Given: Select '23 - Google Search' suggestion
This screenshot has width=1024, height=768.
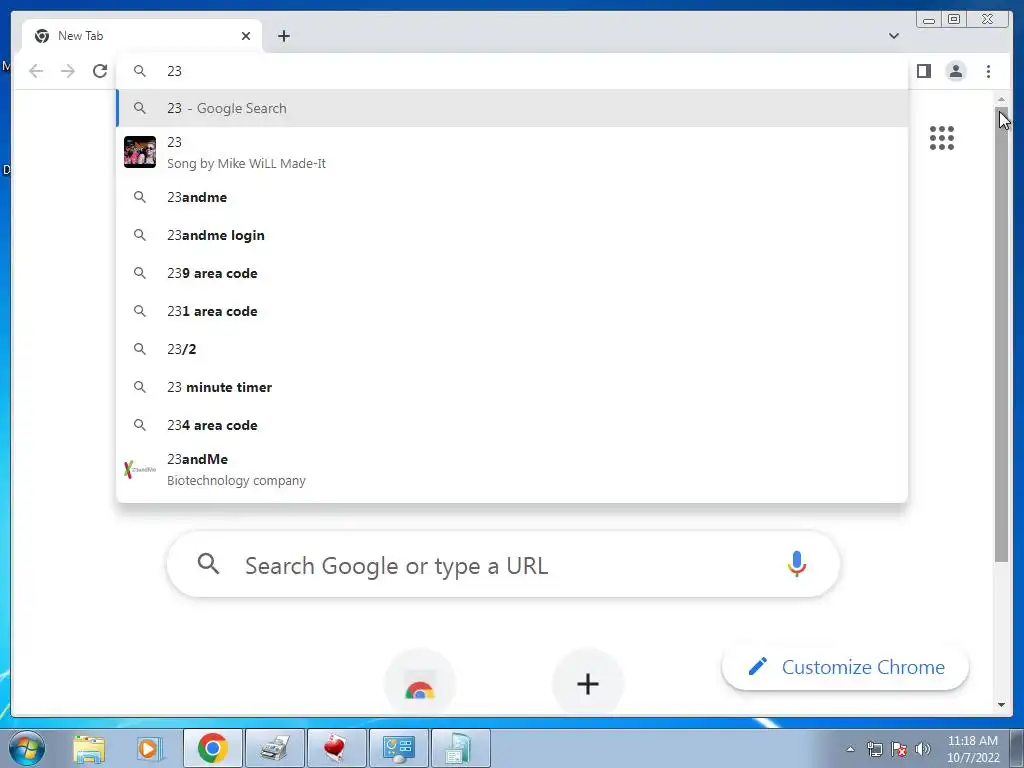Looking at the screenshot, I should point(511,108).
